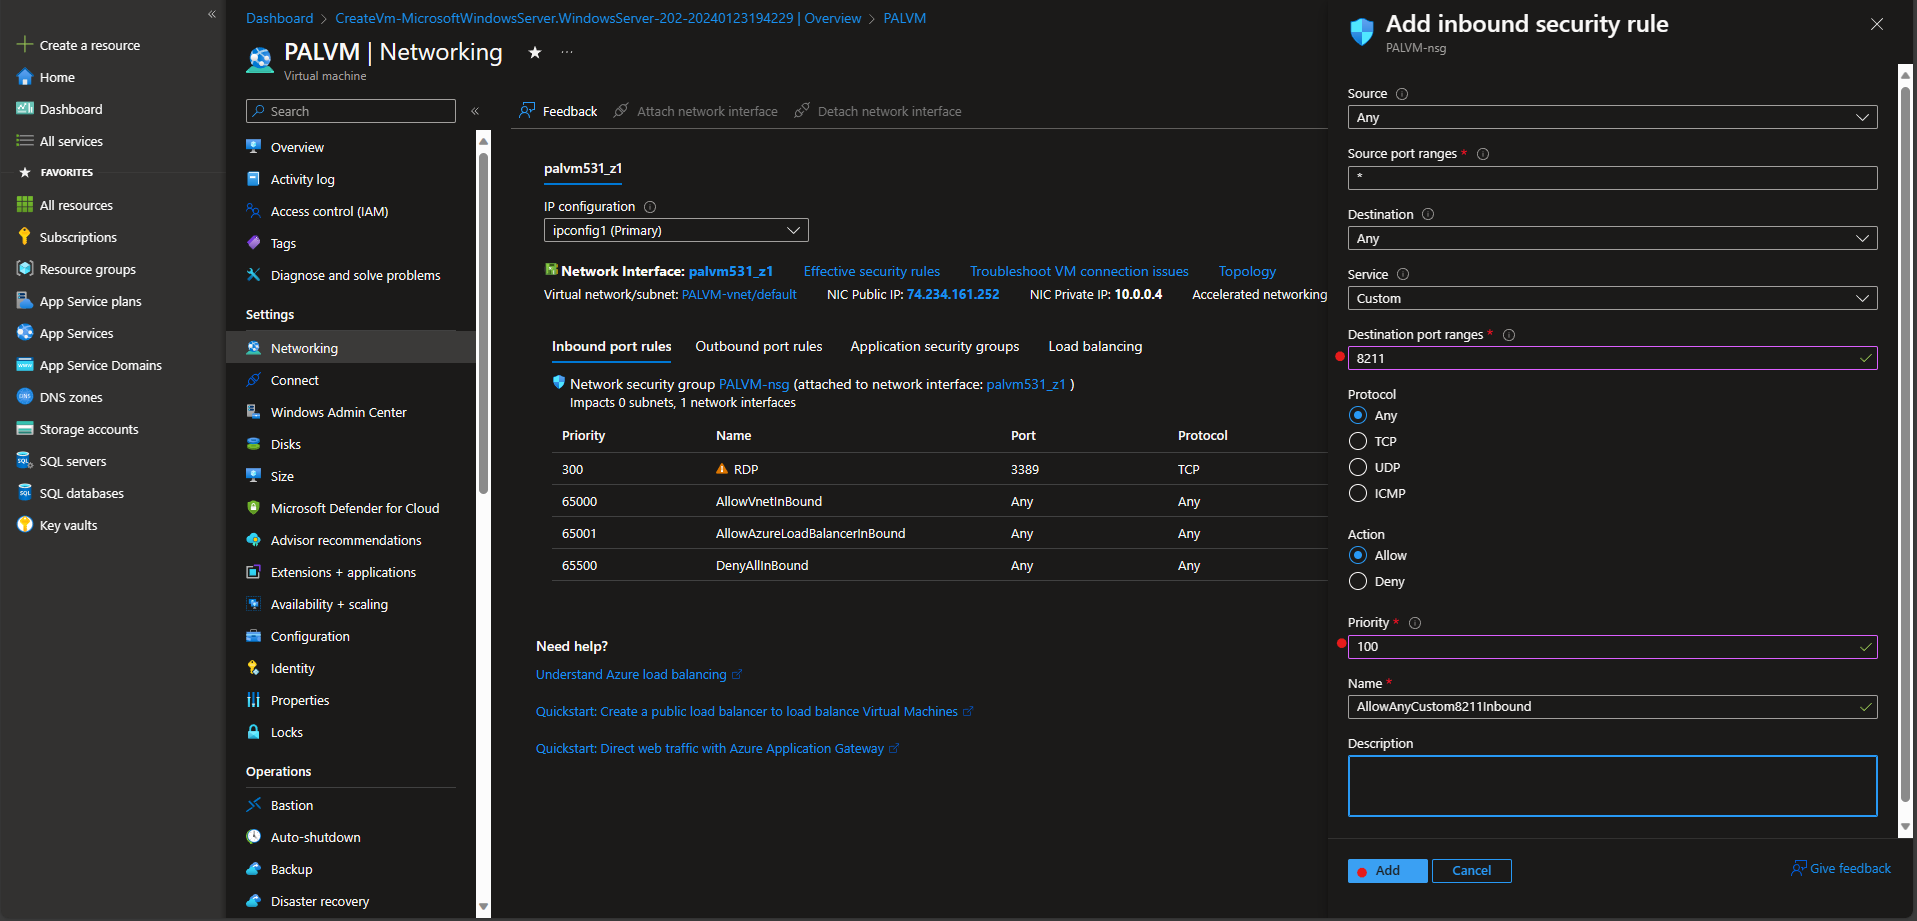
Task: Open Effective security rules link
Action: (872, 271)
